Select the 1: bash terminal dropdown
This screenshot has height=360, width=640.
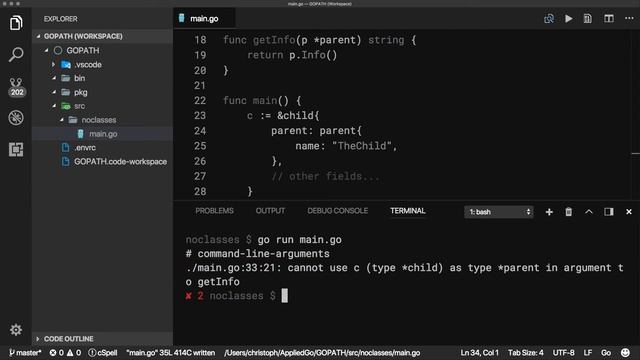498,212
